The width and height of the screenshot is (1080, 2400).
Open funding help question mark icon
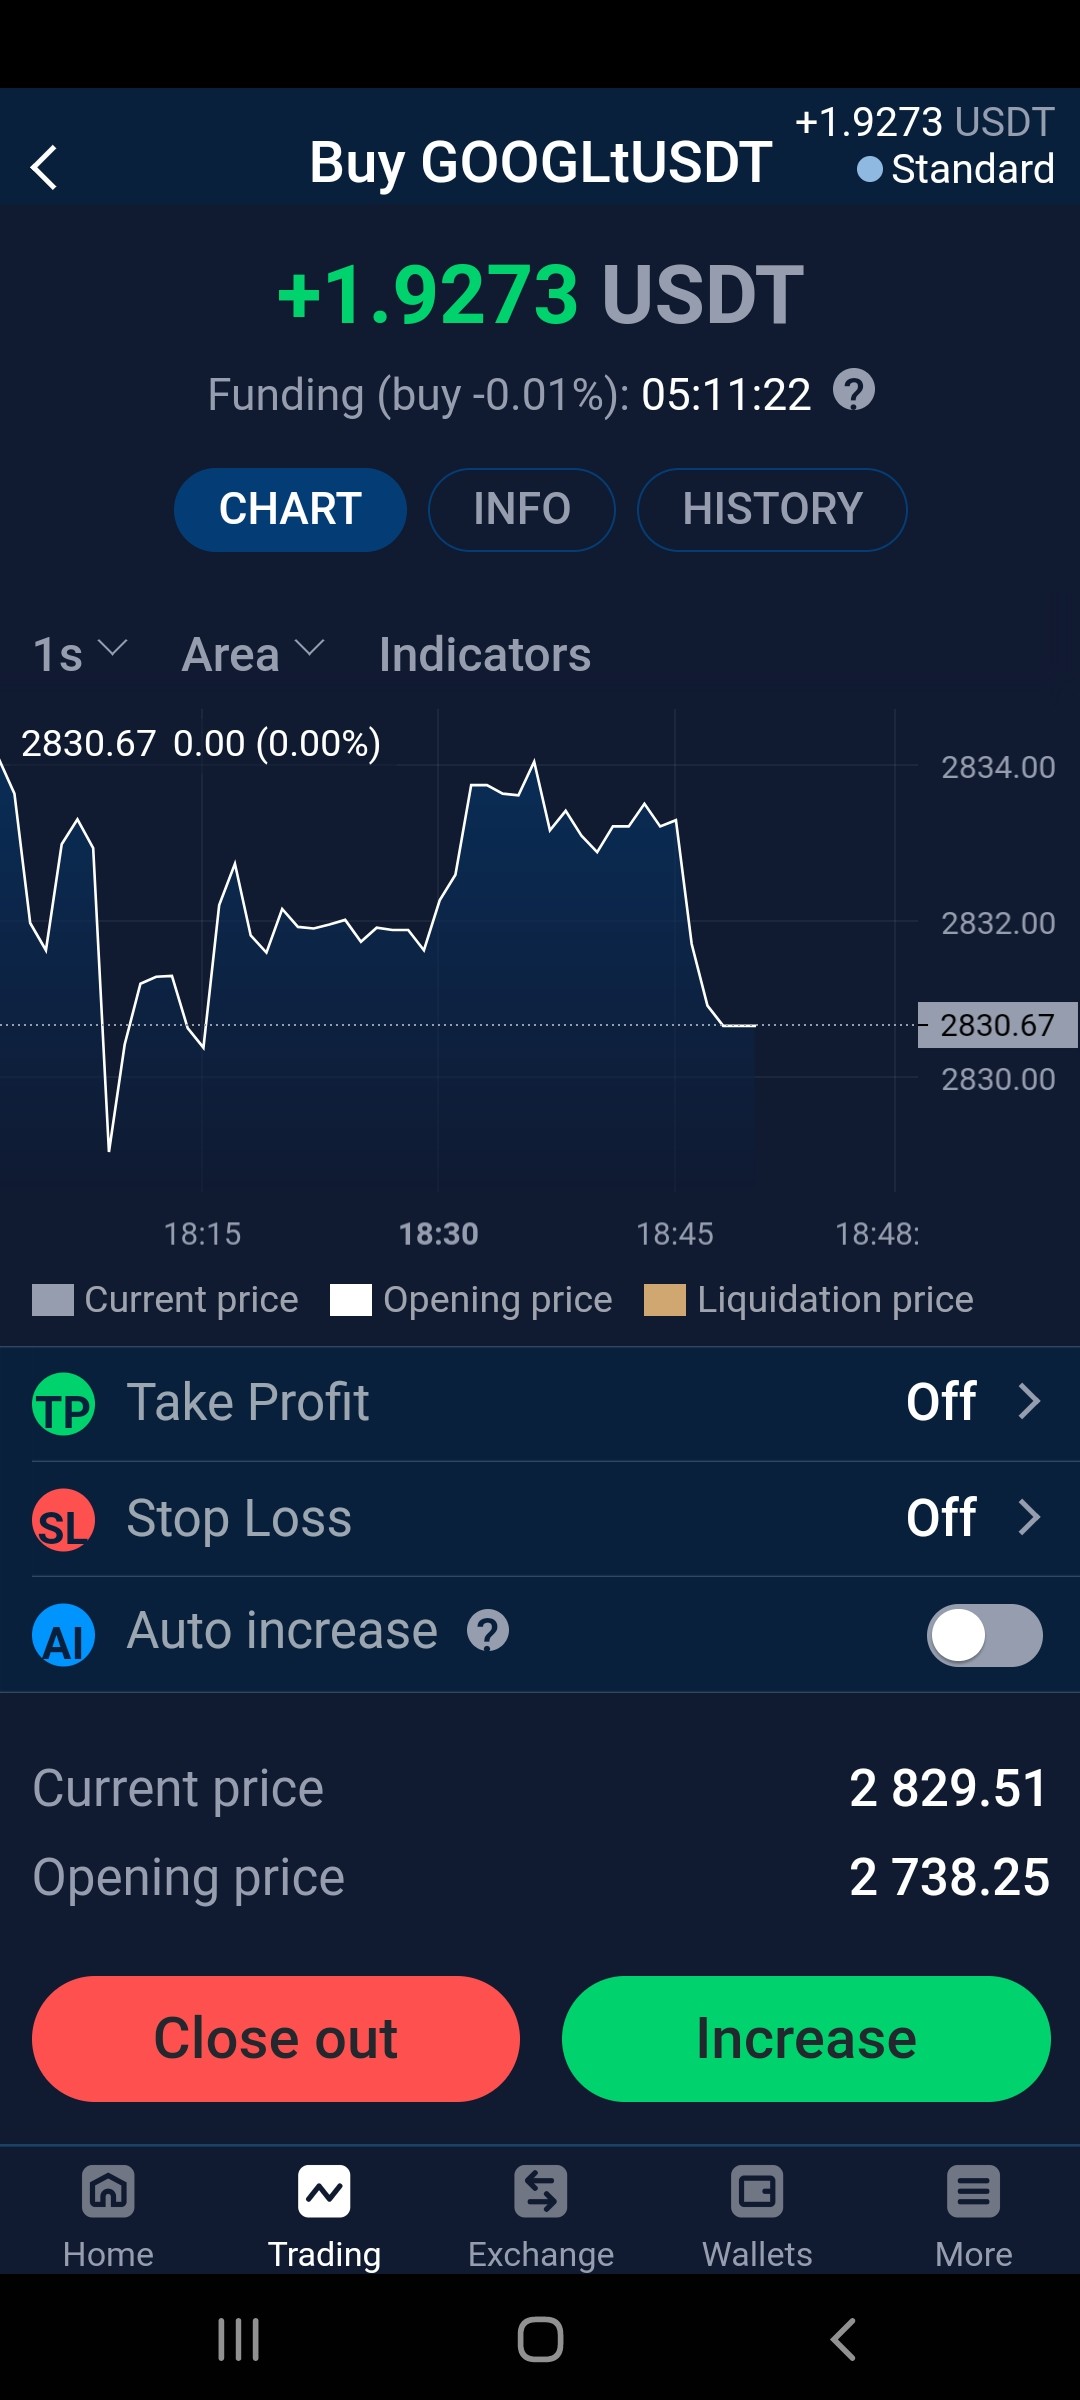click(854, 390)
